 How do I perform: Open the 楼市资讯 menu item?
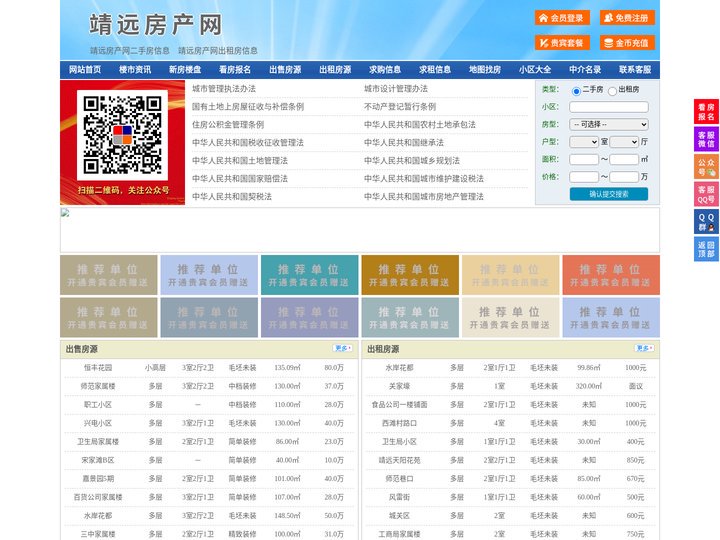click(135, 70)
